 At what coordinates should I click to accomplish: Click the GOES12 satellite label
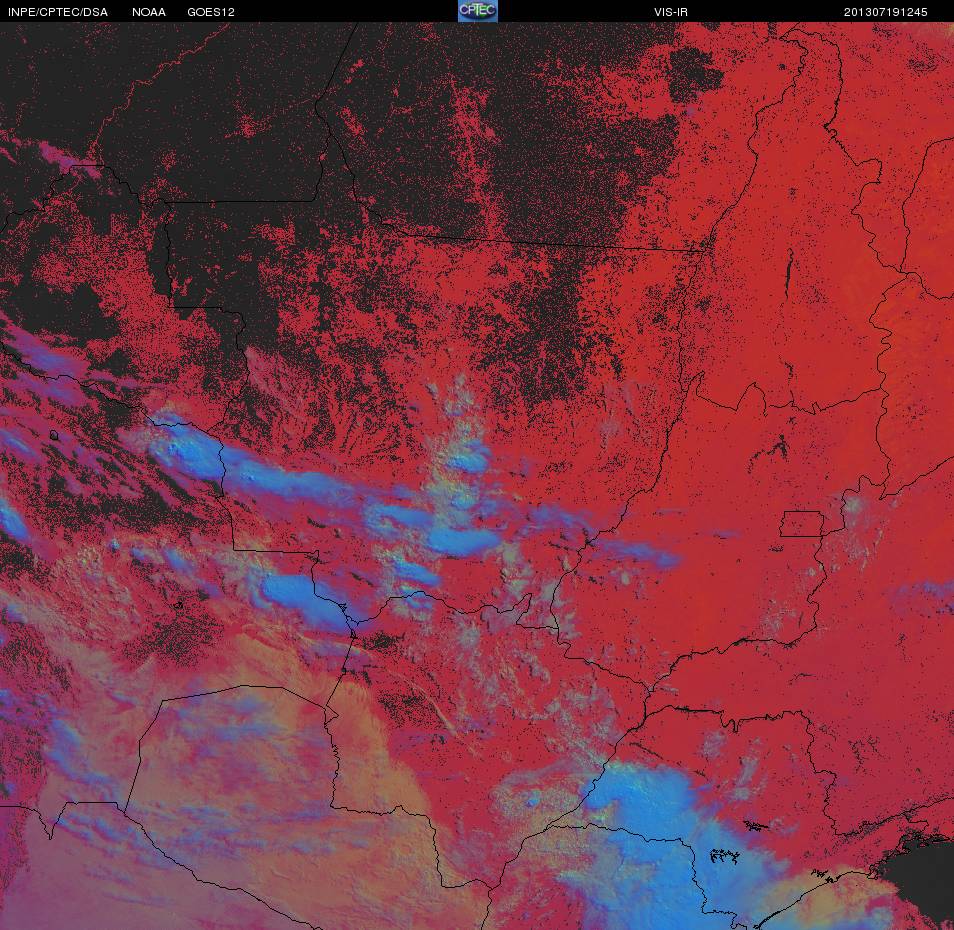pyautogui.click(x=211, y=12)
